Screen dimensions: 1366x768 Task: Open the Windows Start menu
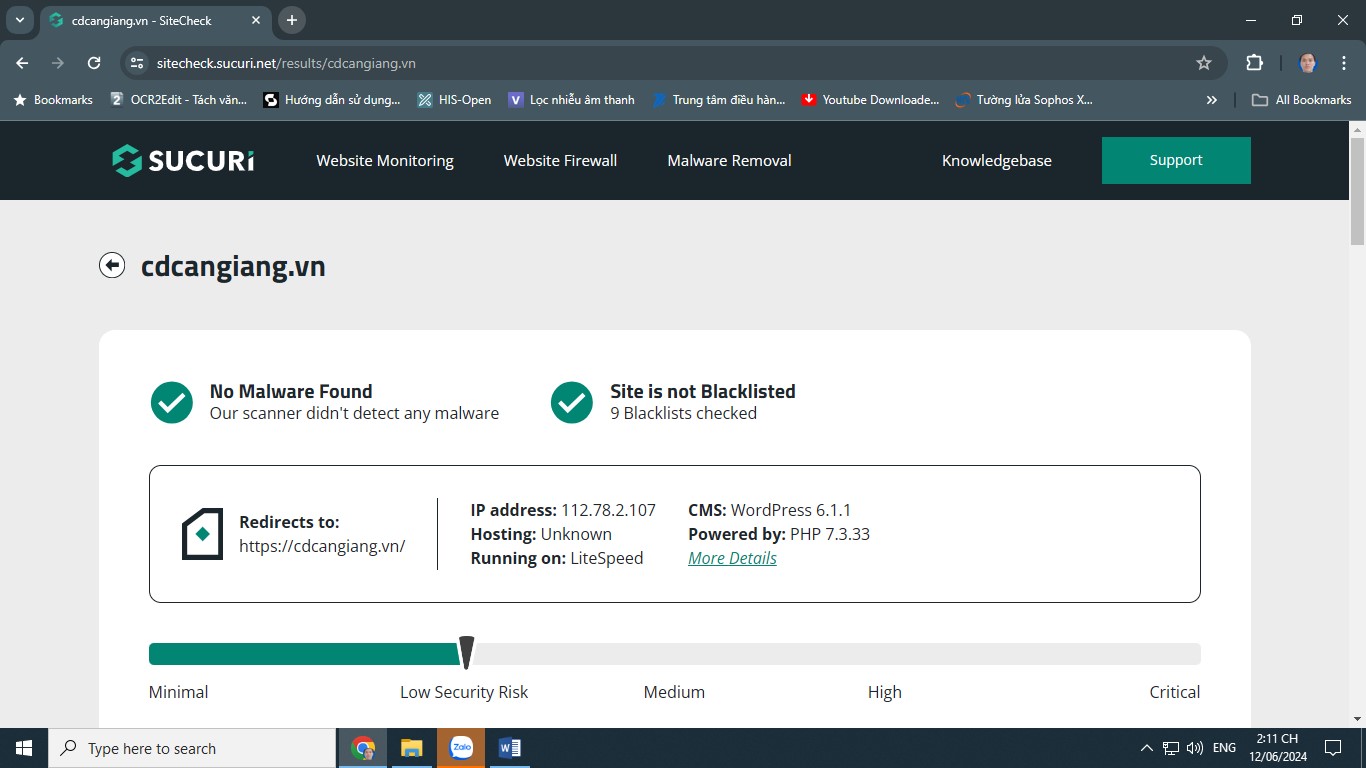[x=24, y=748]
